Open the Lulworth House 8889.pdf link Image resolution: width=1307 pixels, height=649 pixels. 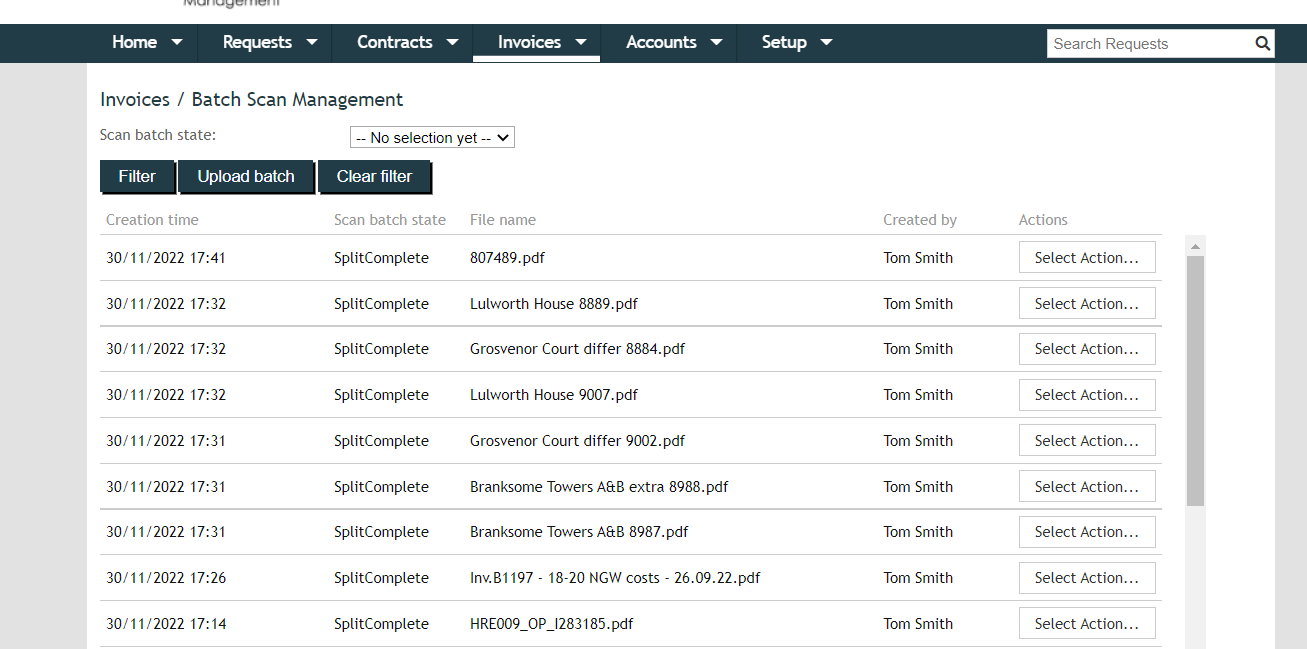click(x=553, y=303)
